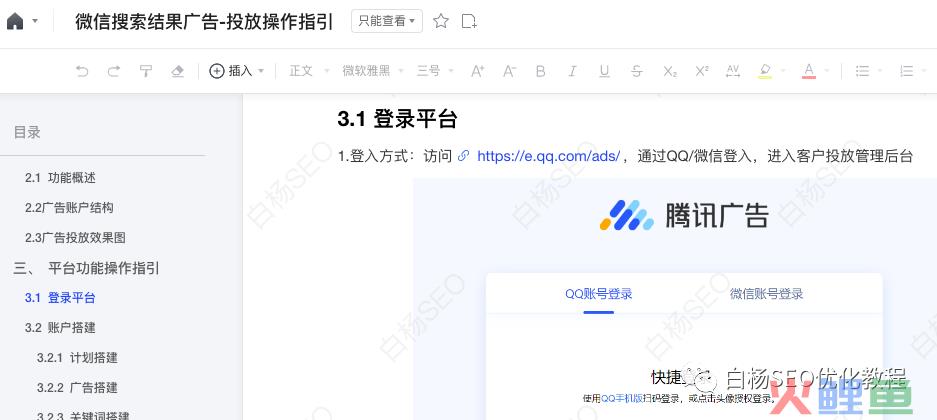This screenshot has width=937, height=420.
Task: Click the clear formatting eraser
Action: coord(177,71)
